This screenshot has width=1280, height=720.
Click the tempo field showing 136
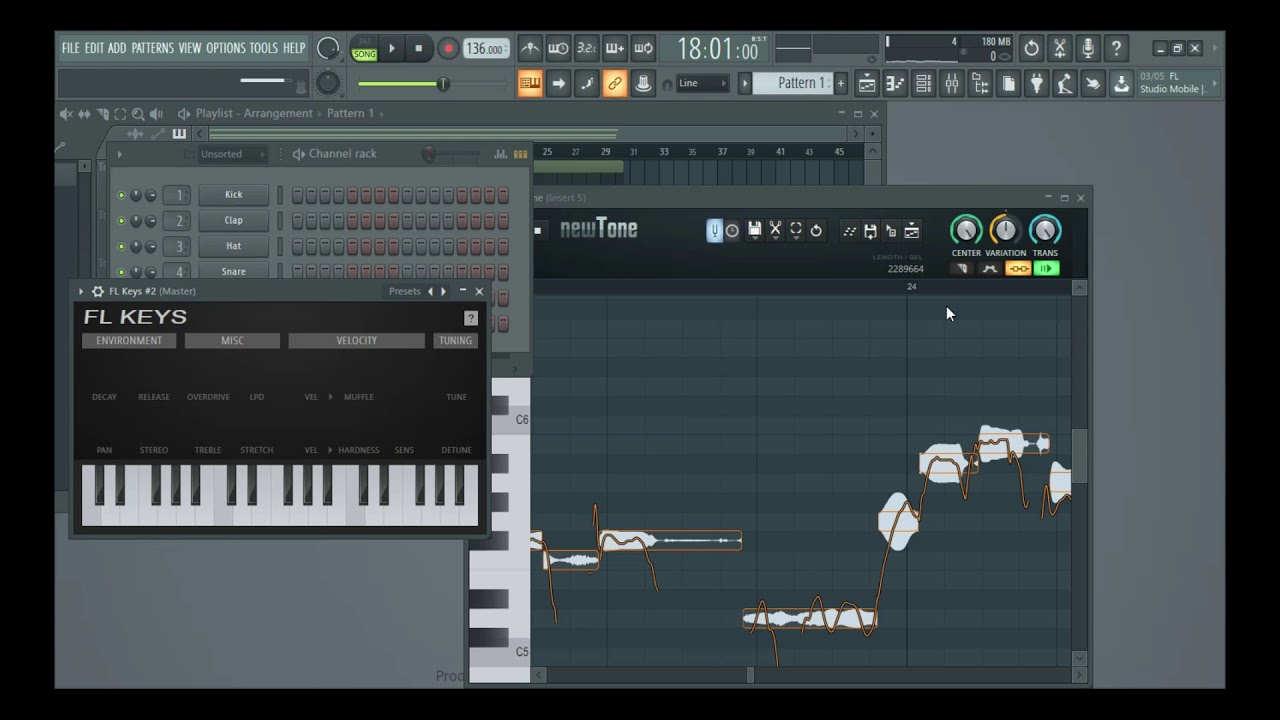point(486,49)
